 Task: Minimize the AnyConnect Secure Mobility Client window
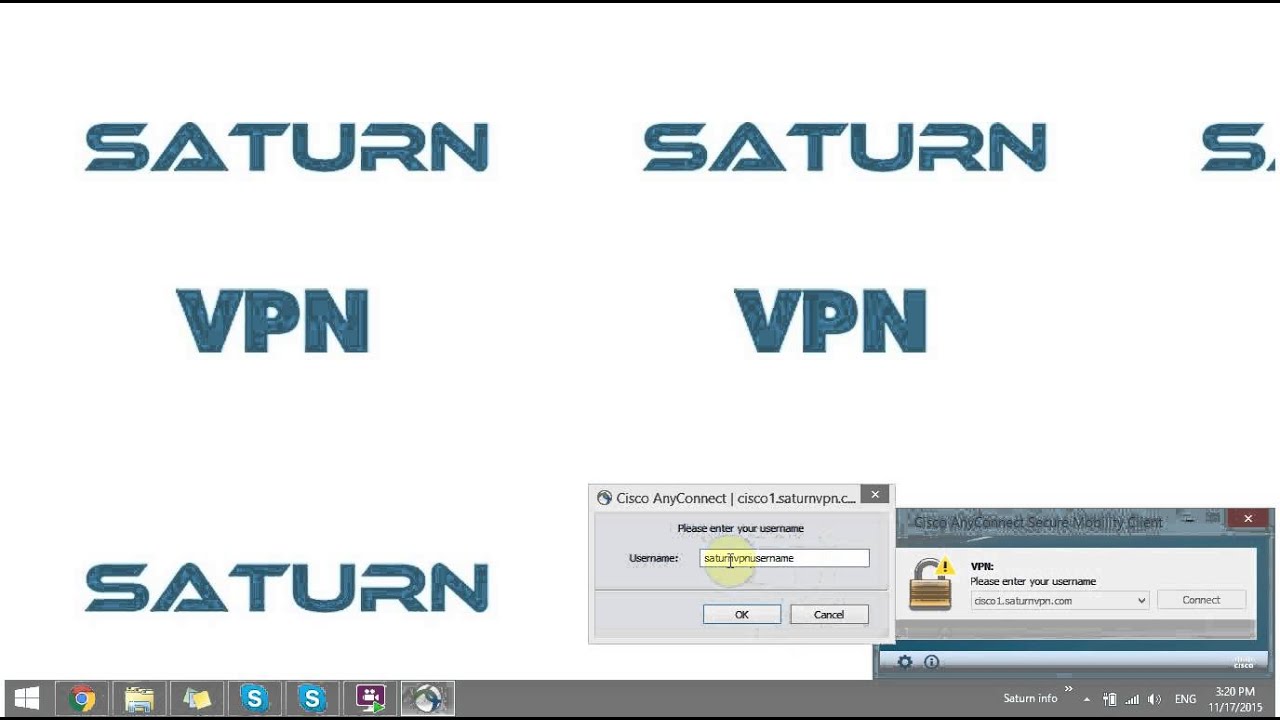1187,518
